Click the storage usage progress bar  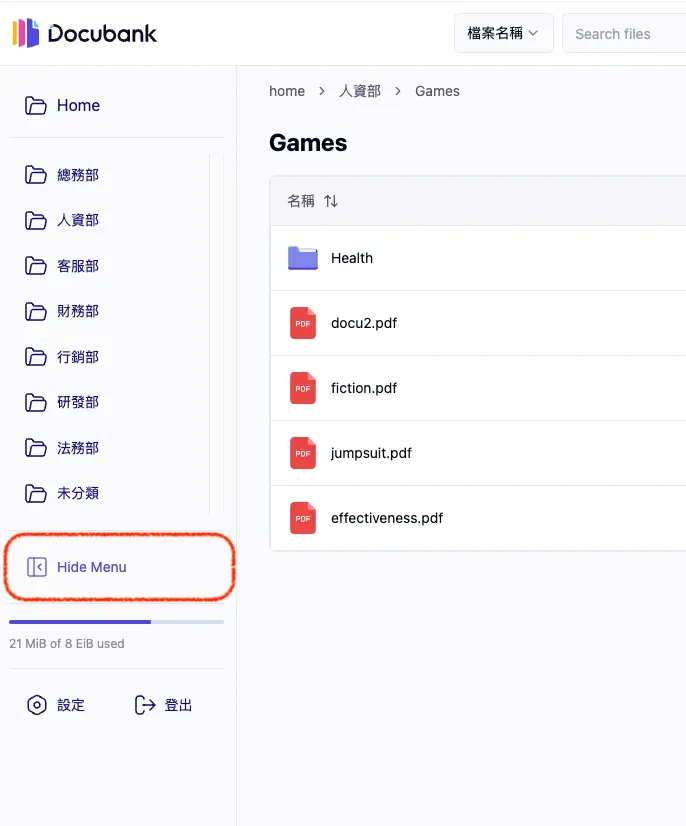(116, 622)
